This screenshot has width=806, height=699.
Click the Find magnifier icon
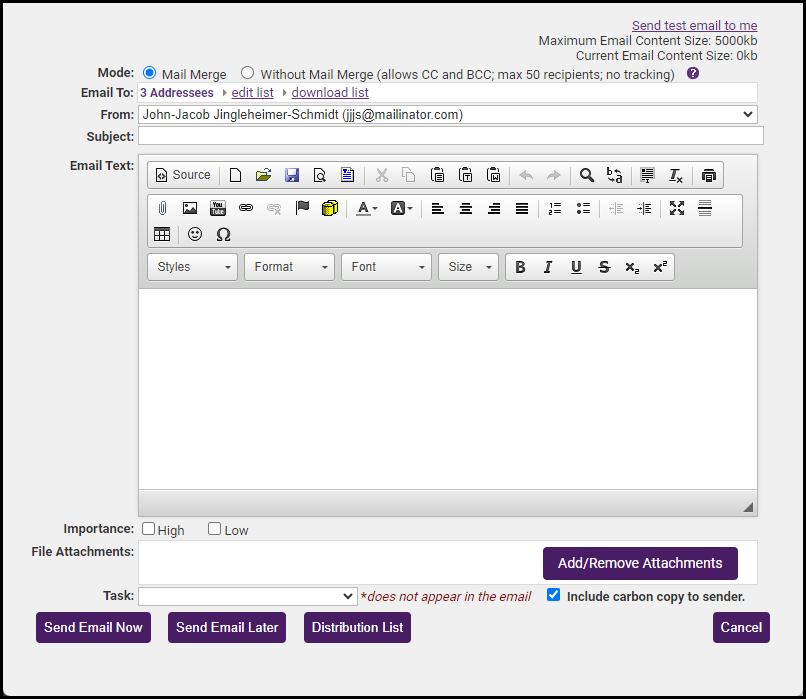[587, 175]
